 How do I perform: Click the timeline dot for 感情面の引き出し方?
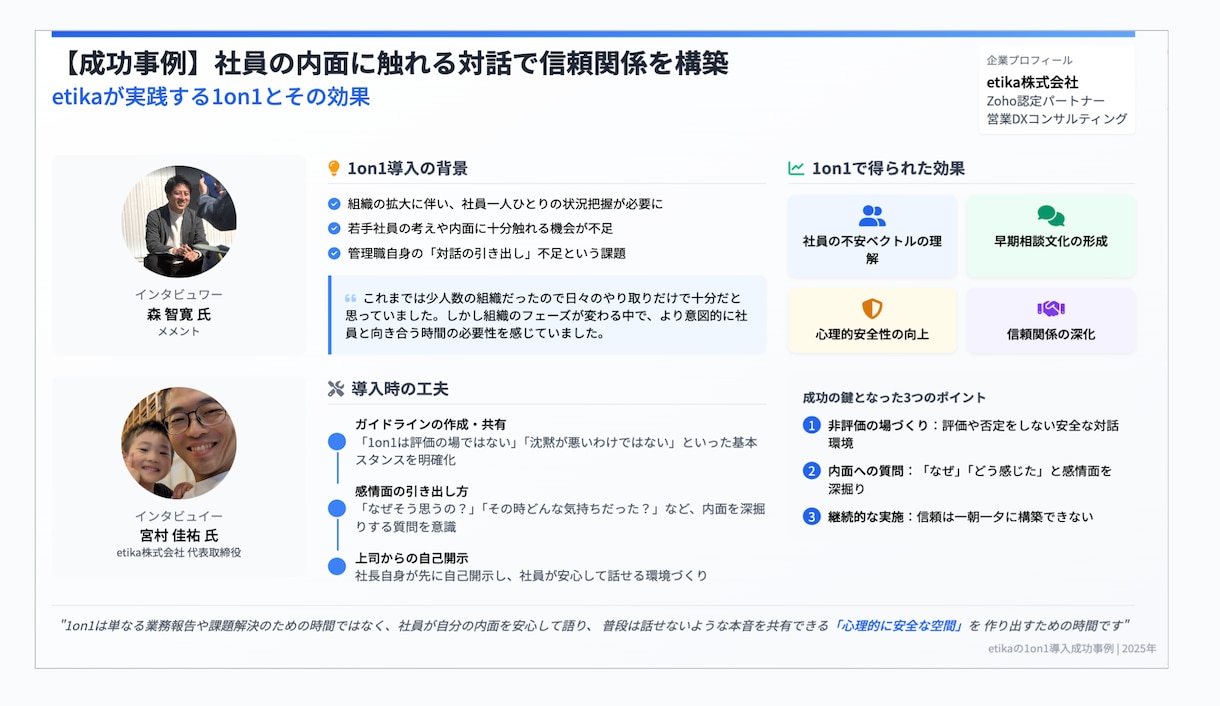point(337,509)
